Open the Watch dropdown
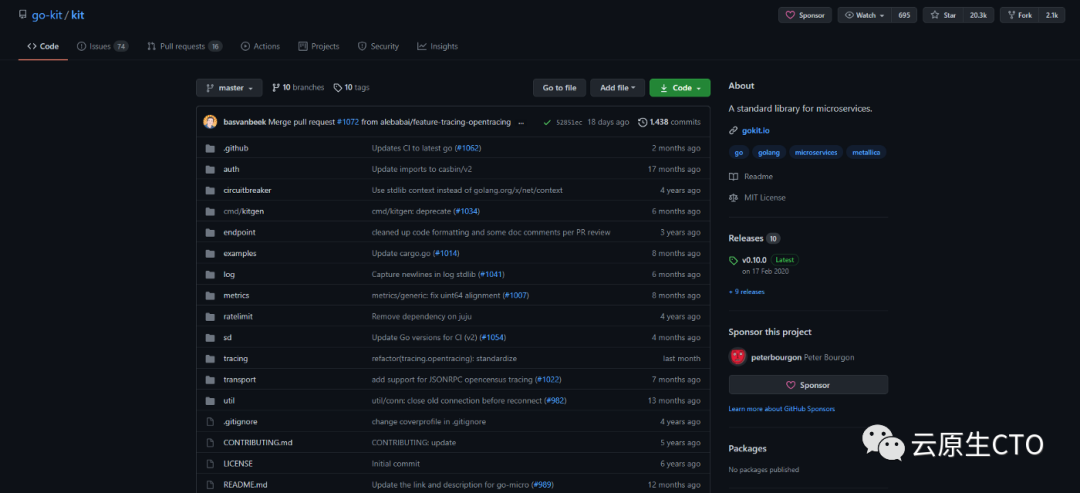 864,15
